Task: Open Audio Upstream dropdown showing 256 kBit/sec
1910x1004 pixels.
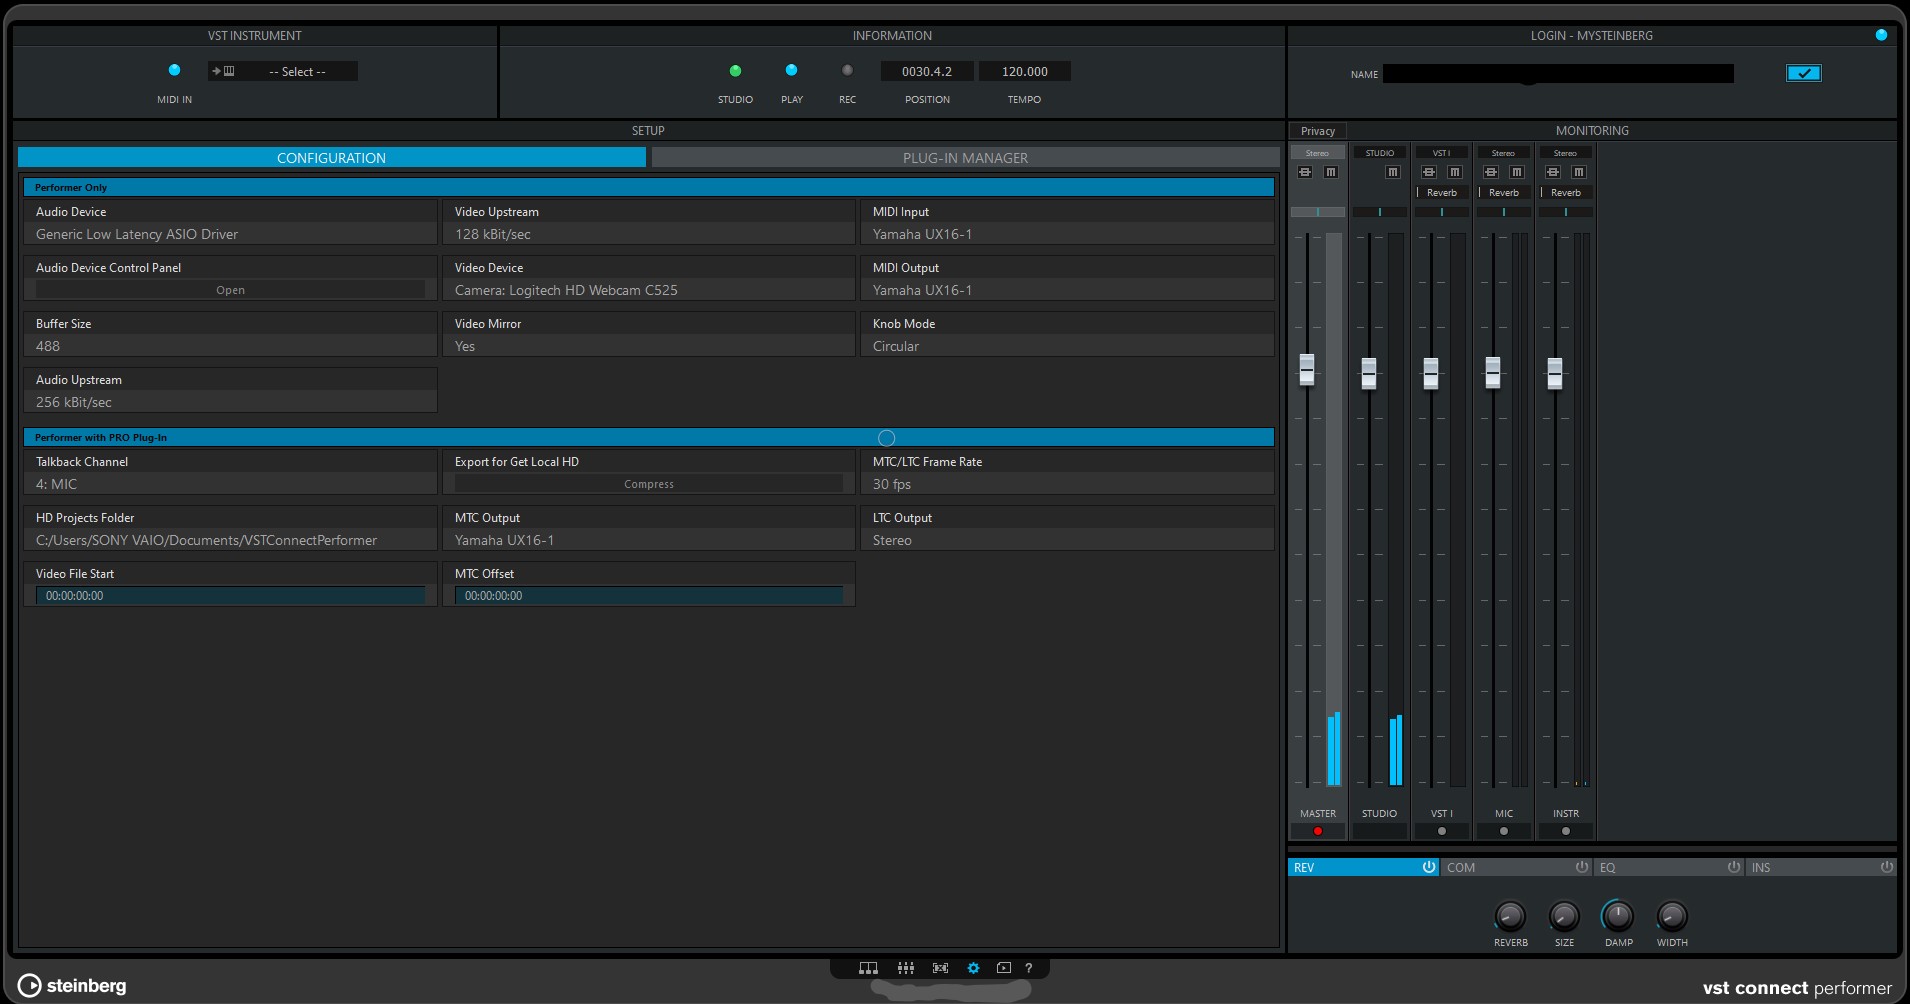Action: point(230,402)
